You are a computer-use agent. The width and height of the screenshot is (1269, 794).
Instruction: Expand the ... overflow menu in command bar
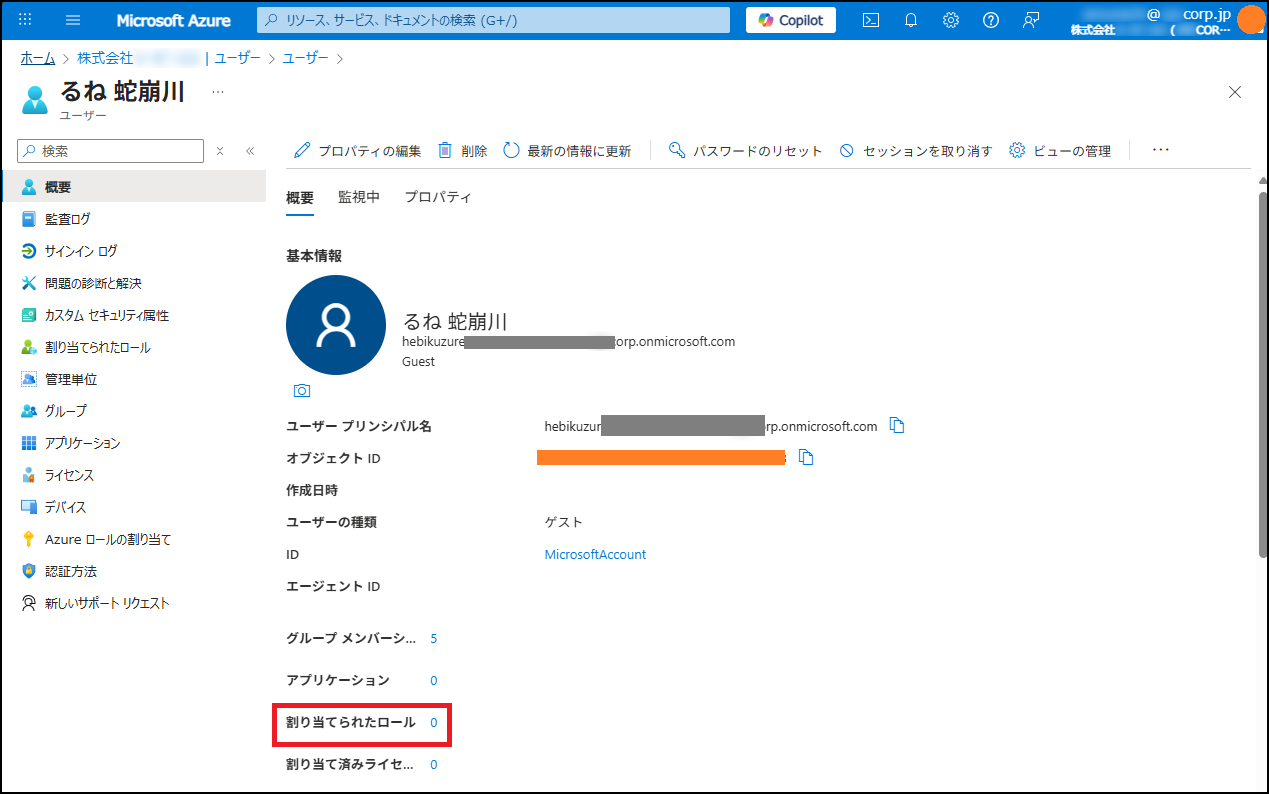(1160, 150)
